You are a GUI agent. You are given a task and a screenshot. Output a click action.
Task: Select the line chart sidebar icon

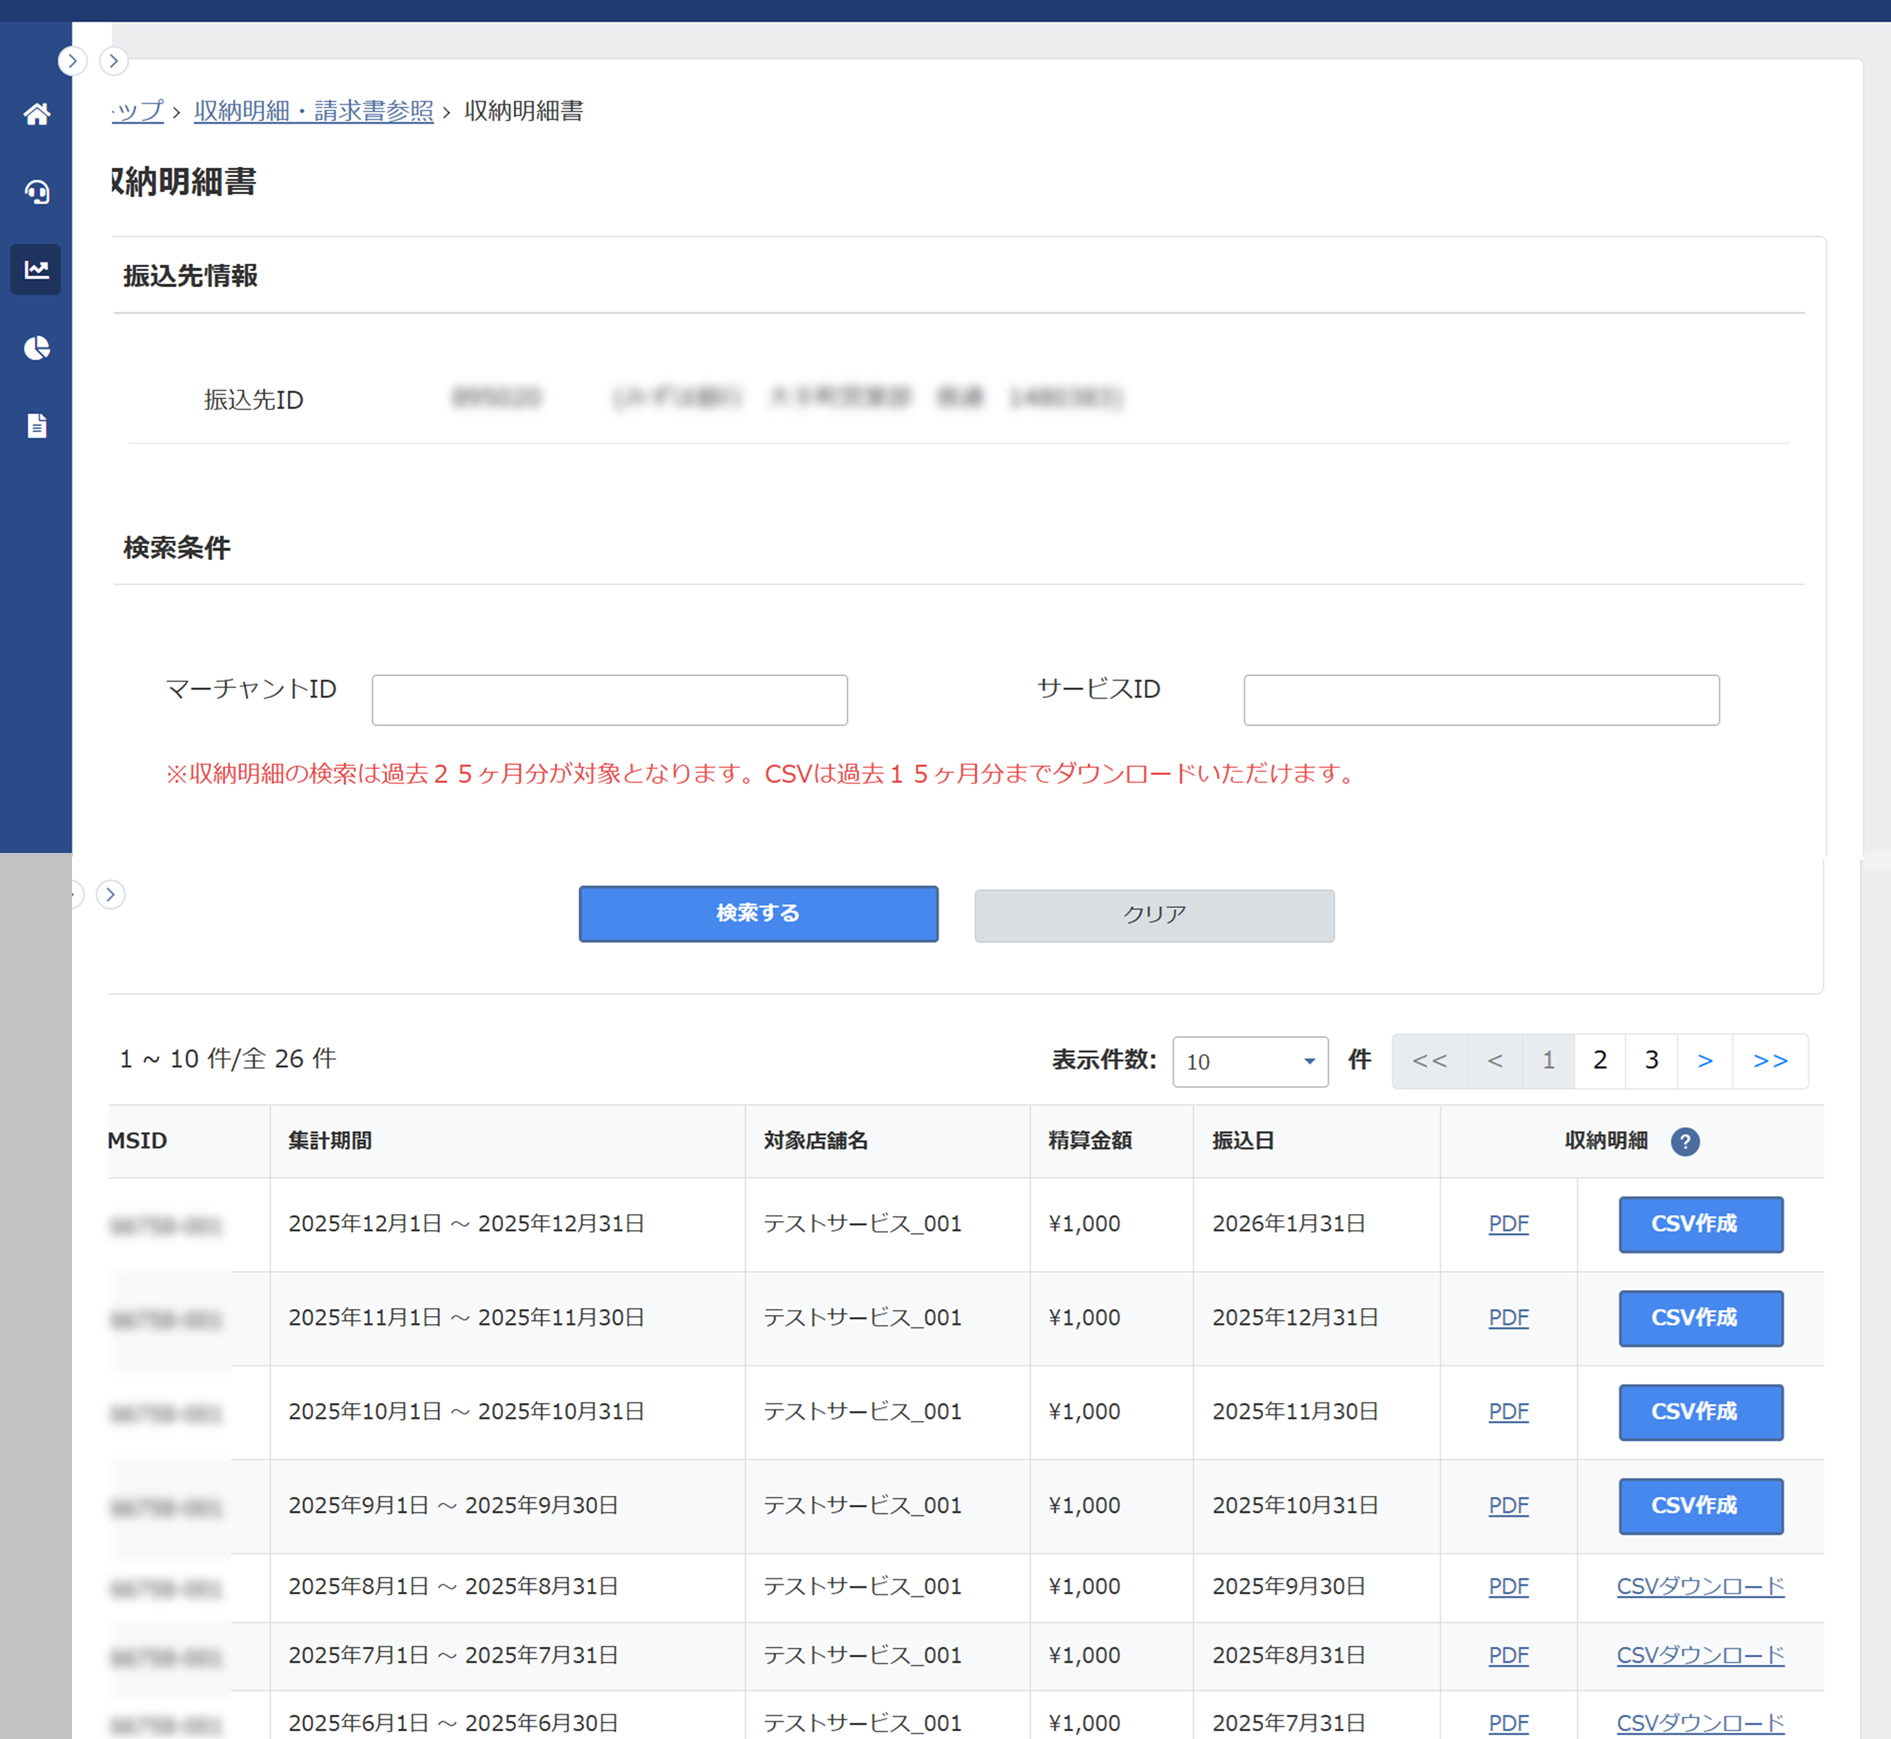(37, 270)
